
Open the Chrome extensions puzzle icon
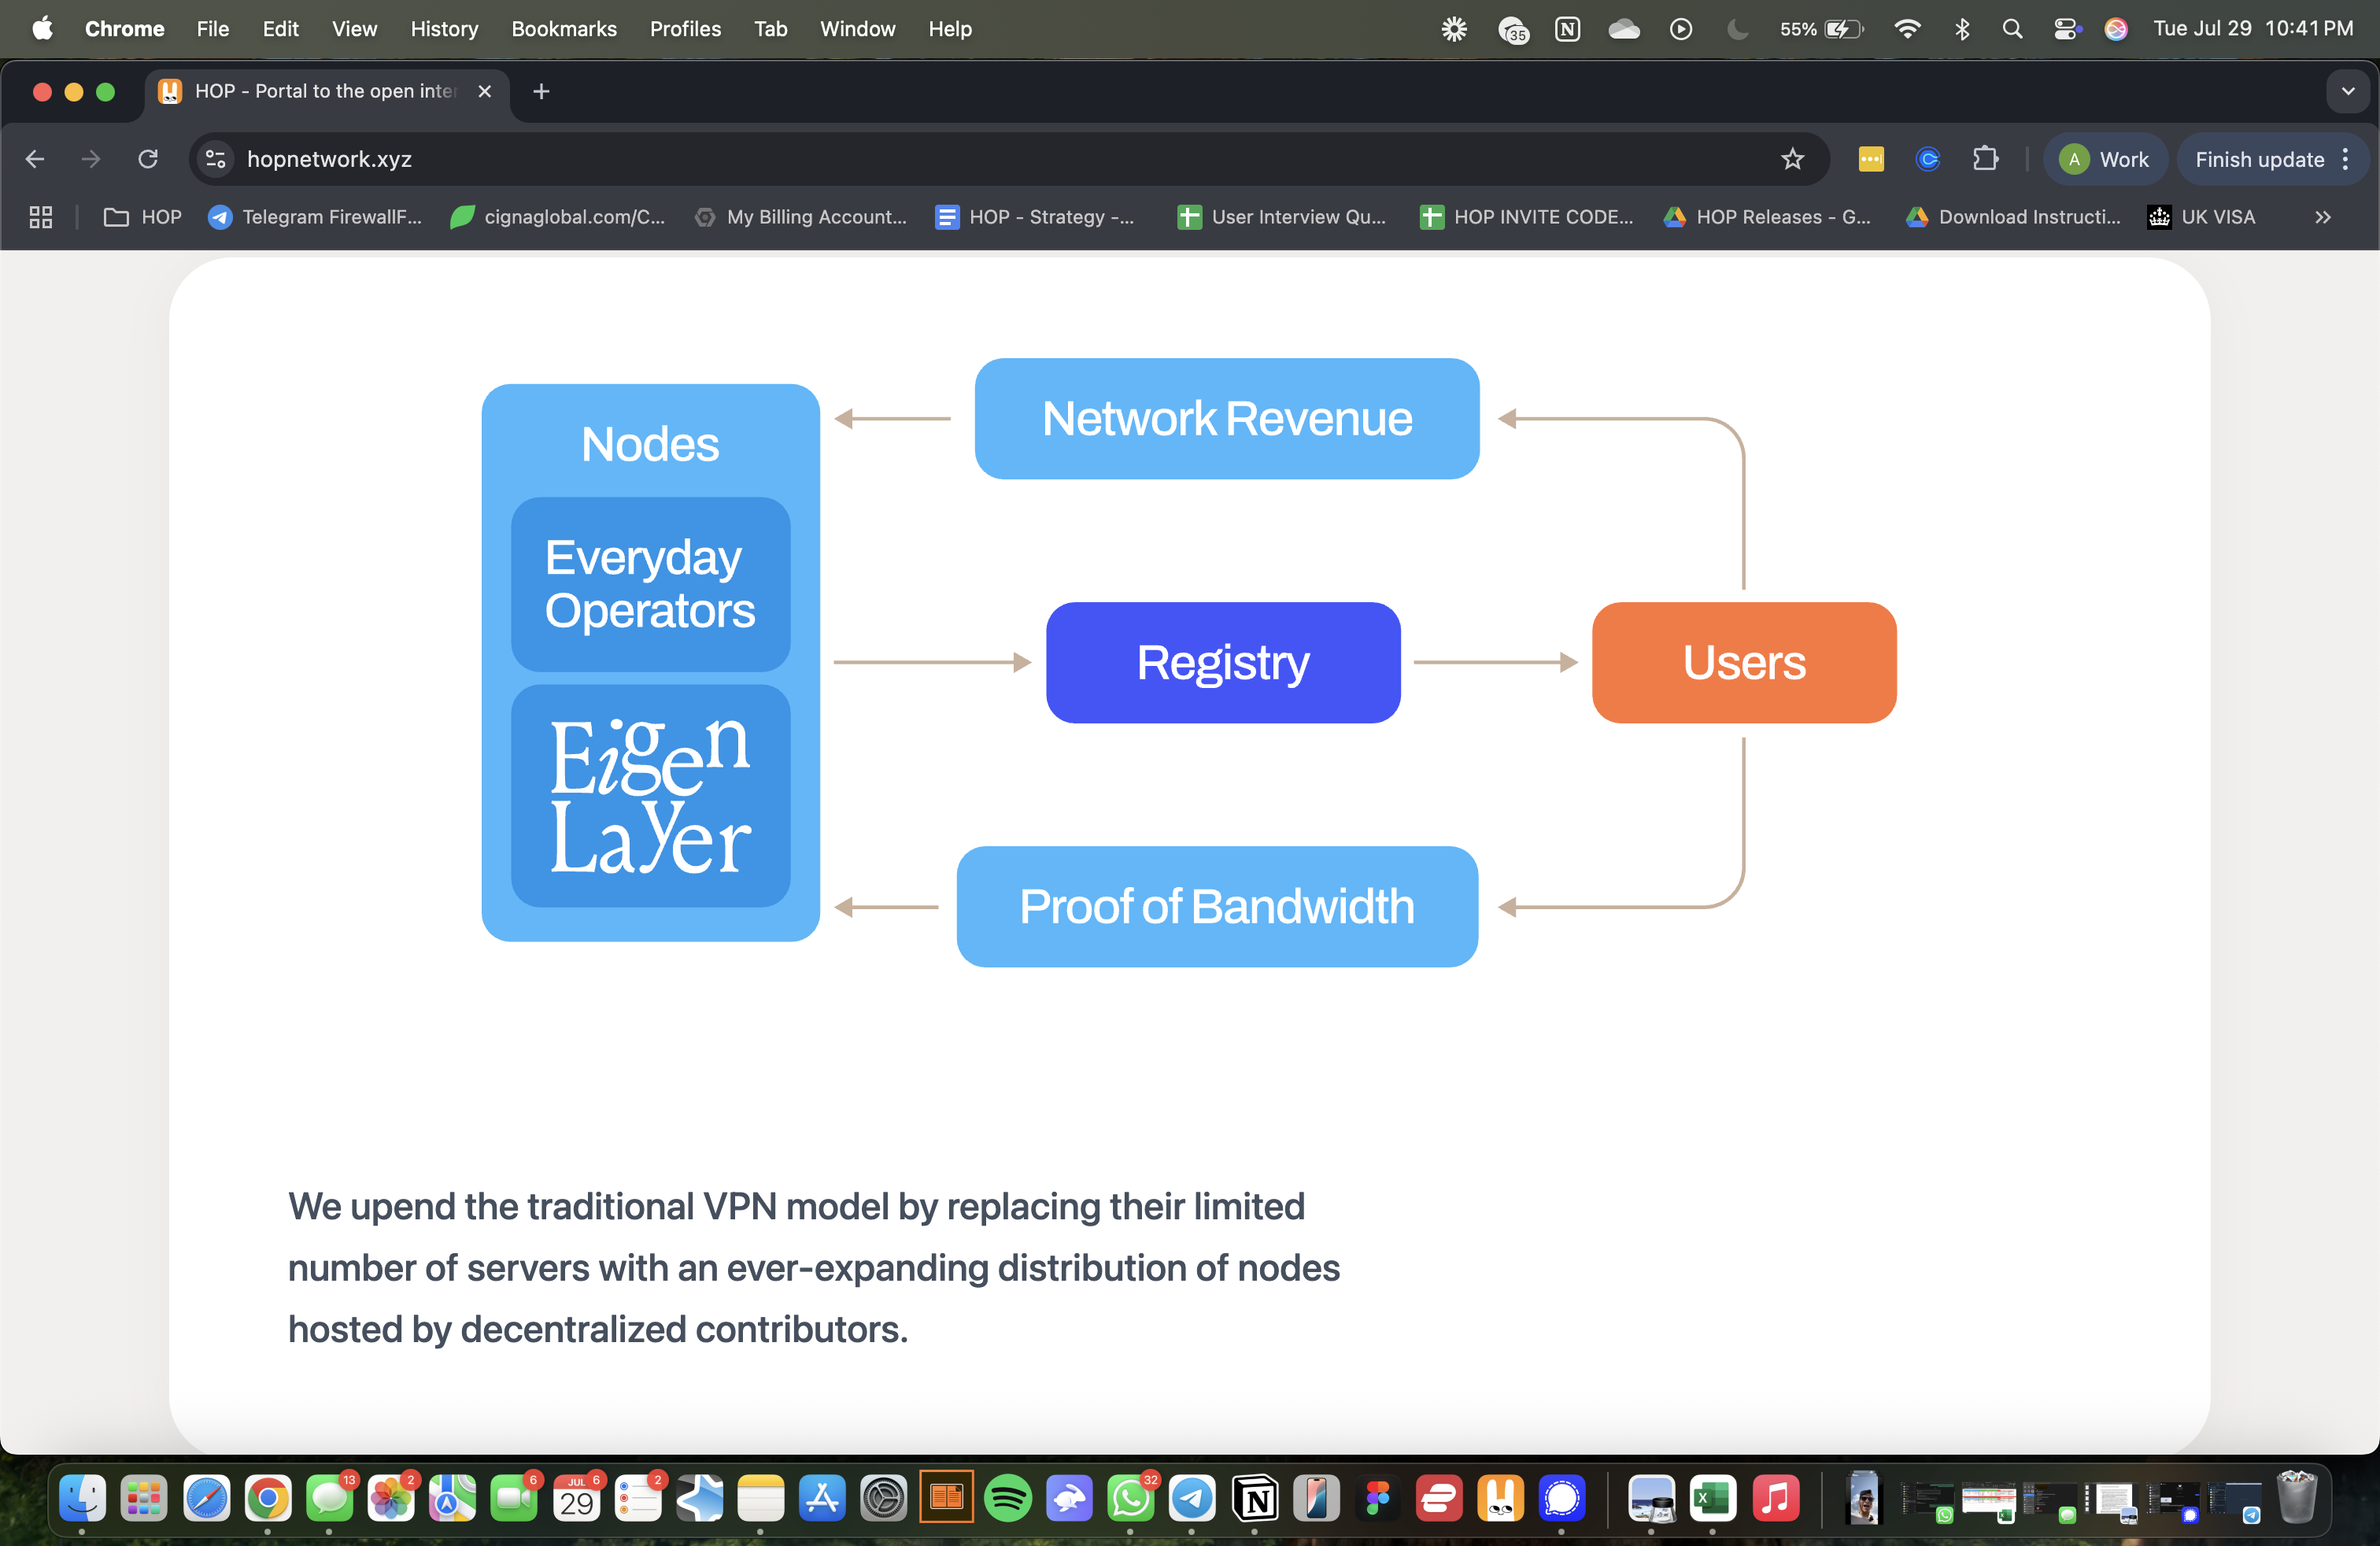pyautogui.click(x=1987, y=159)
